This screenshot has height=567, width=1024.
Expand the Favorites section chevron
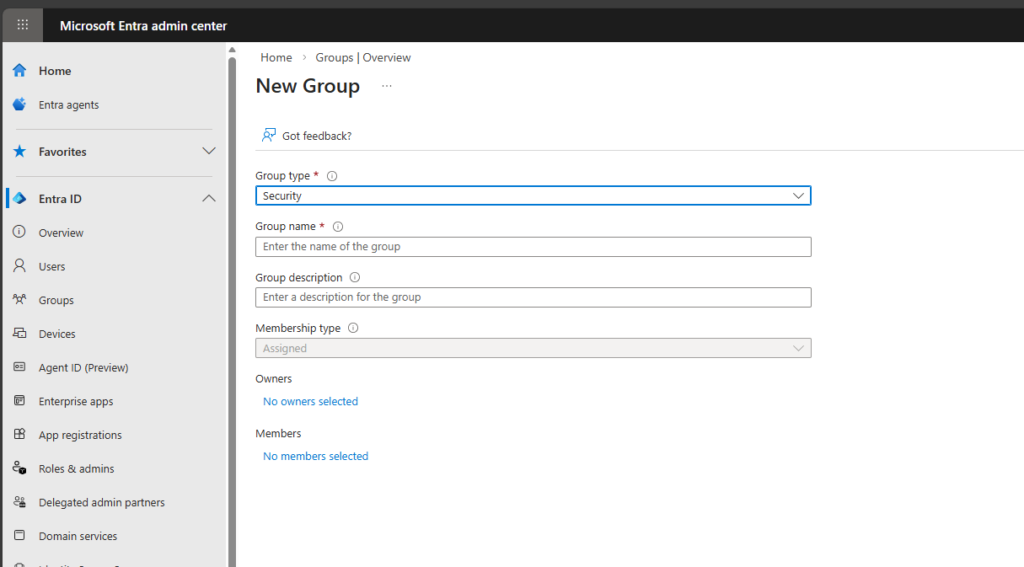click(209, 151)
